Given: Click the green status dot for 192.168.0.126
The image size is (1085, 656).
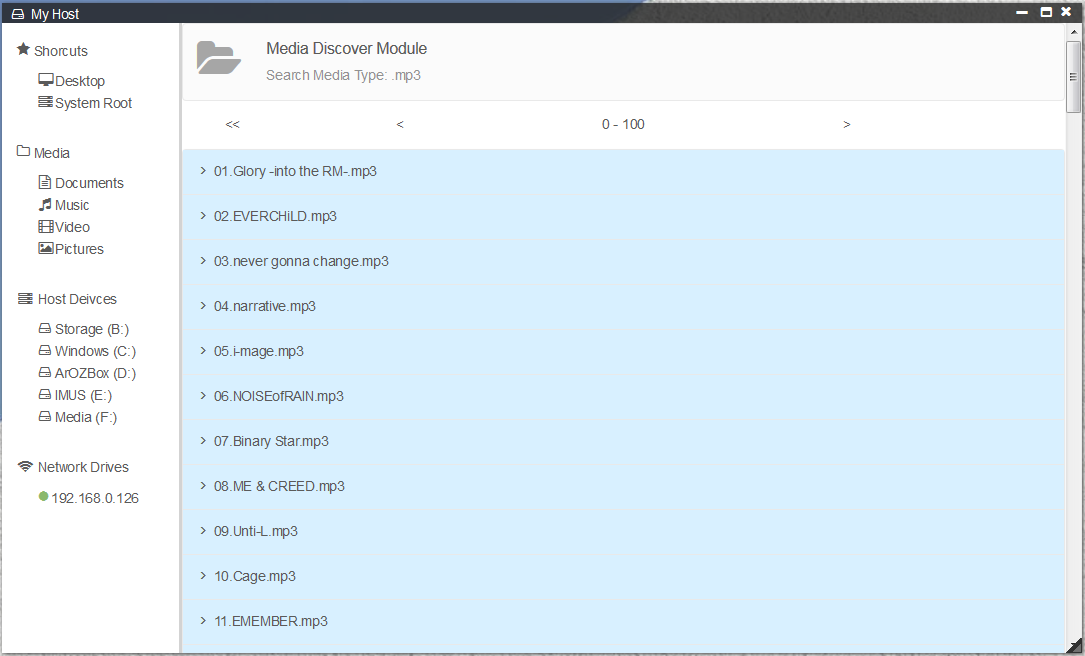Looking at the screenshot, I should [43, 496].
